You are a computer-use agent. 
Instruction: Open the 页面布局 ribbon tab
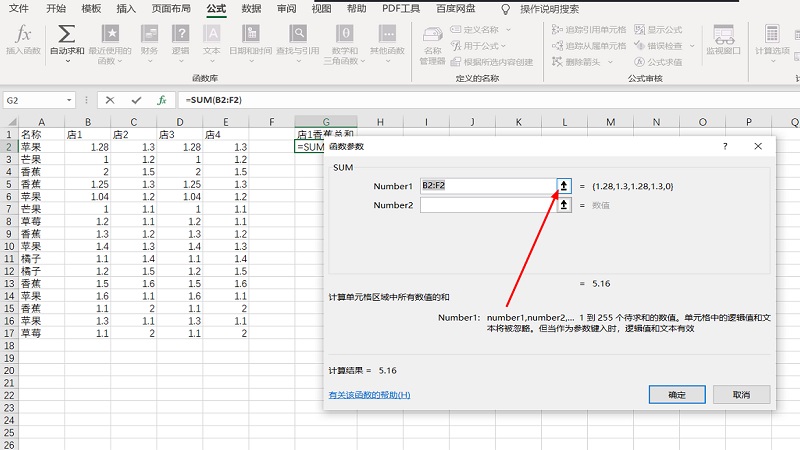[170, 8]
